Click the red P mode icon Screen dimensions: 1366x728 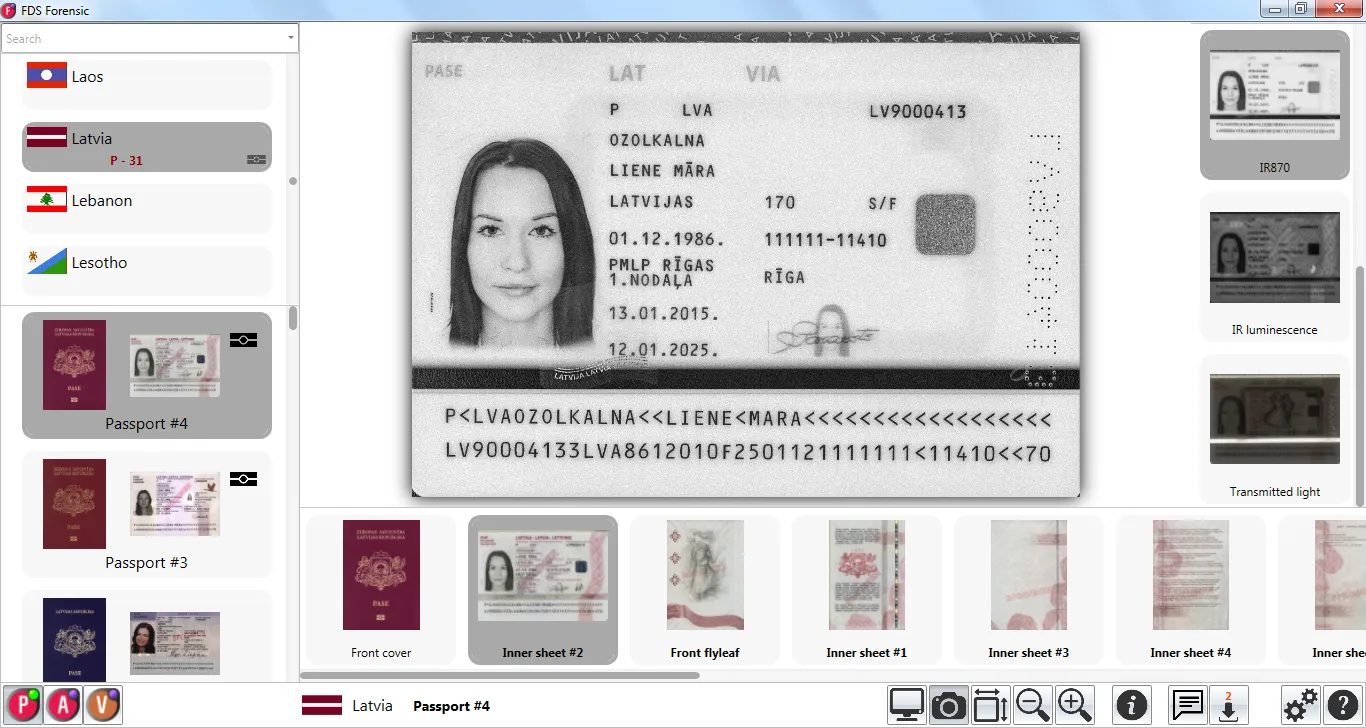[22, 705]
